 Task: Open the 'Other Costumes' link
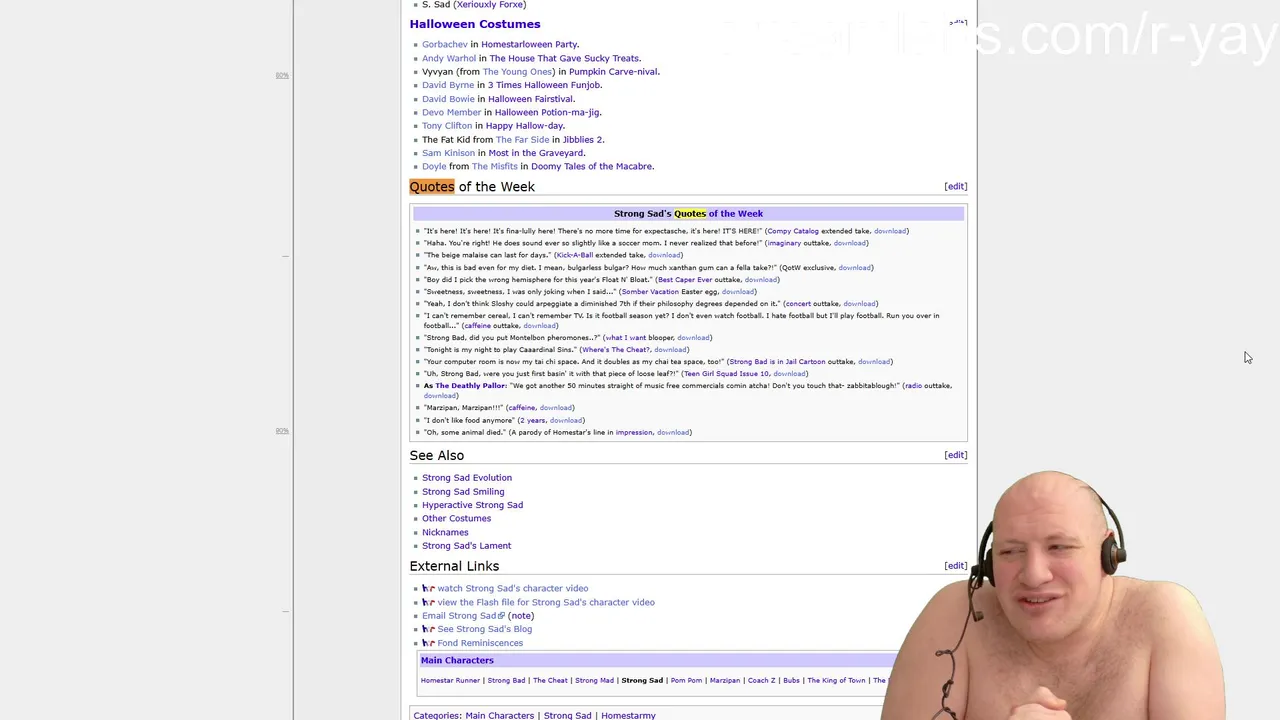tap(456, 519)
